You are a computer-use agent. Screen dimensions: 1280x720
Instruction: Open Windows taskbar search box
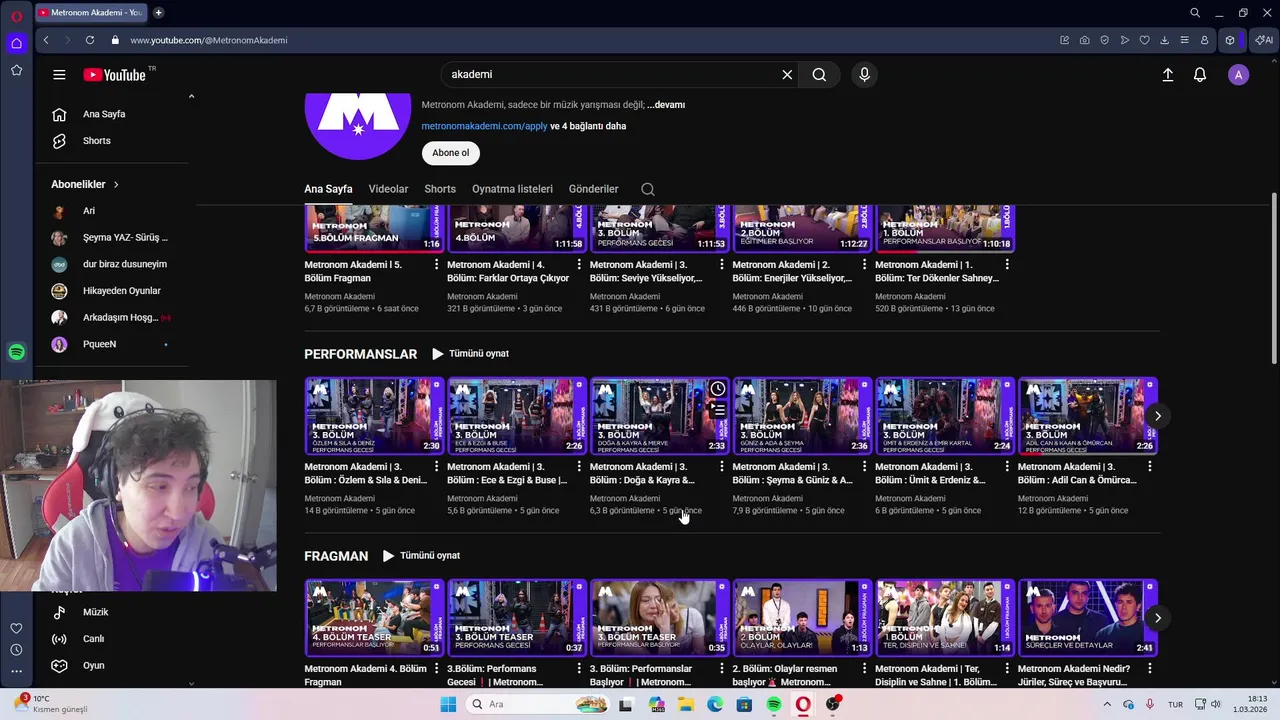(x=537, y=704)
